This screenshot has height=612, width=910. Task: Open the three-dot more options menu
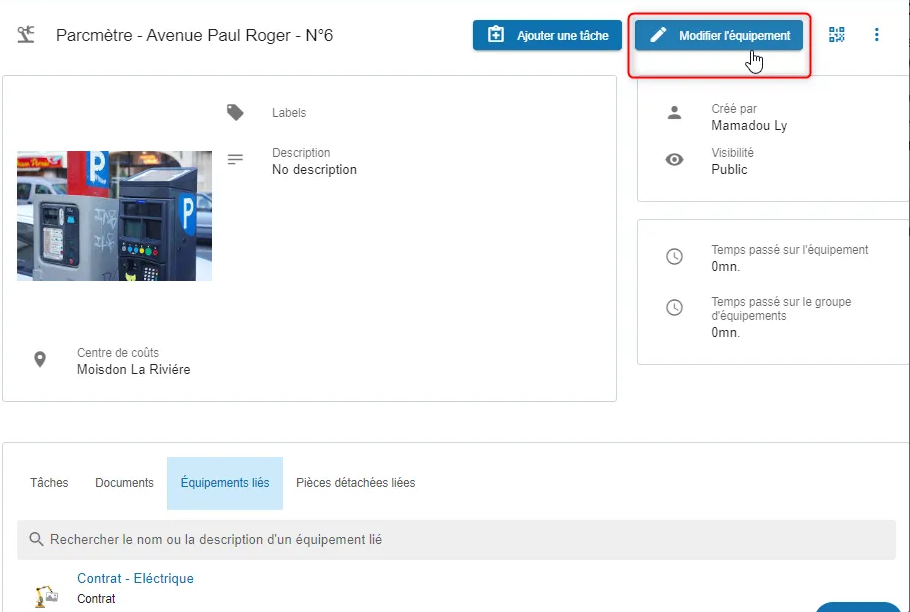coord(876,35)
